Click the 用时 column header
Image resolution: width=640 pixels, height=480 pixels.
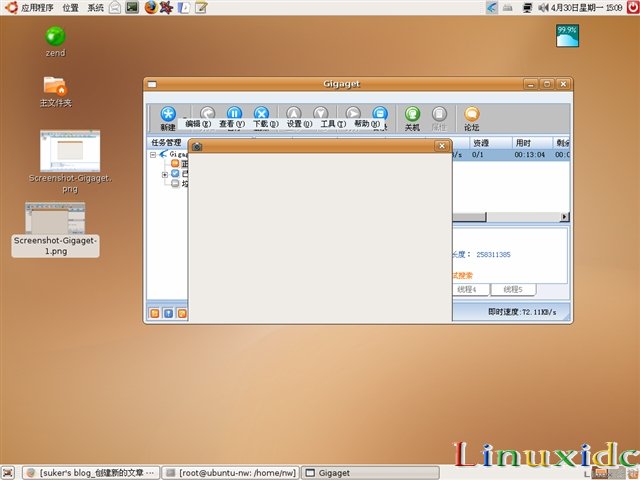pos(532,143)
